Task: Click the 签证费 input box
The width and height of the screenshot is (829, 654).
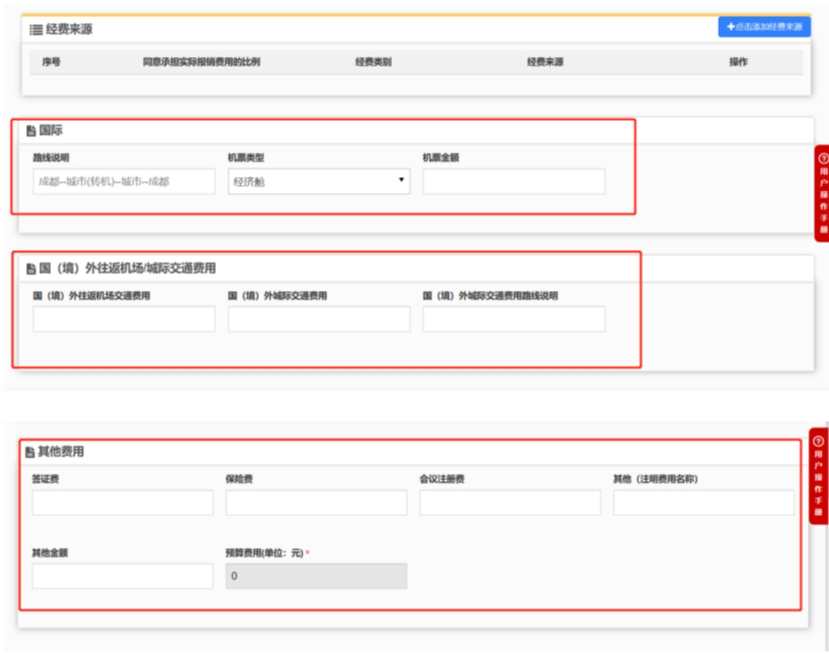Action: pos(123,502)
